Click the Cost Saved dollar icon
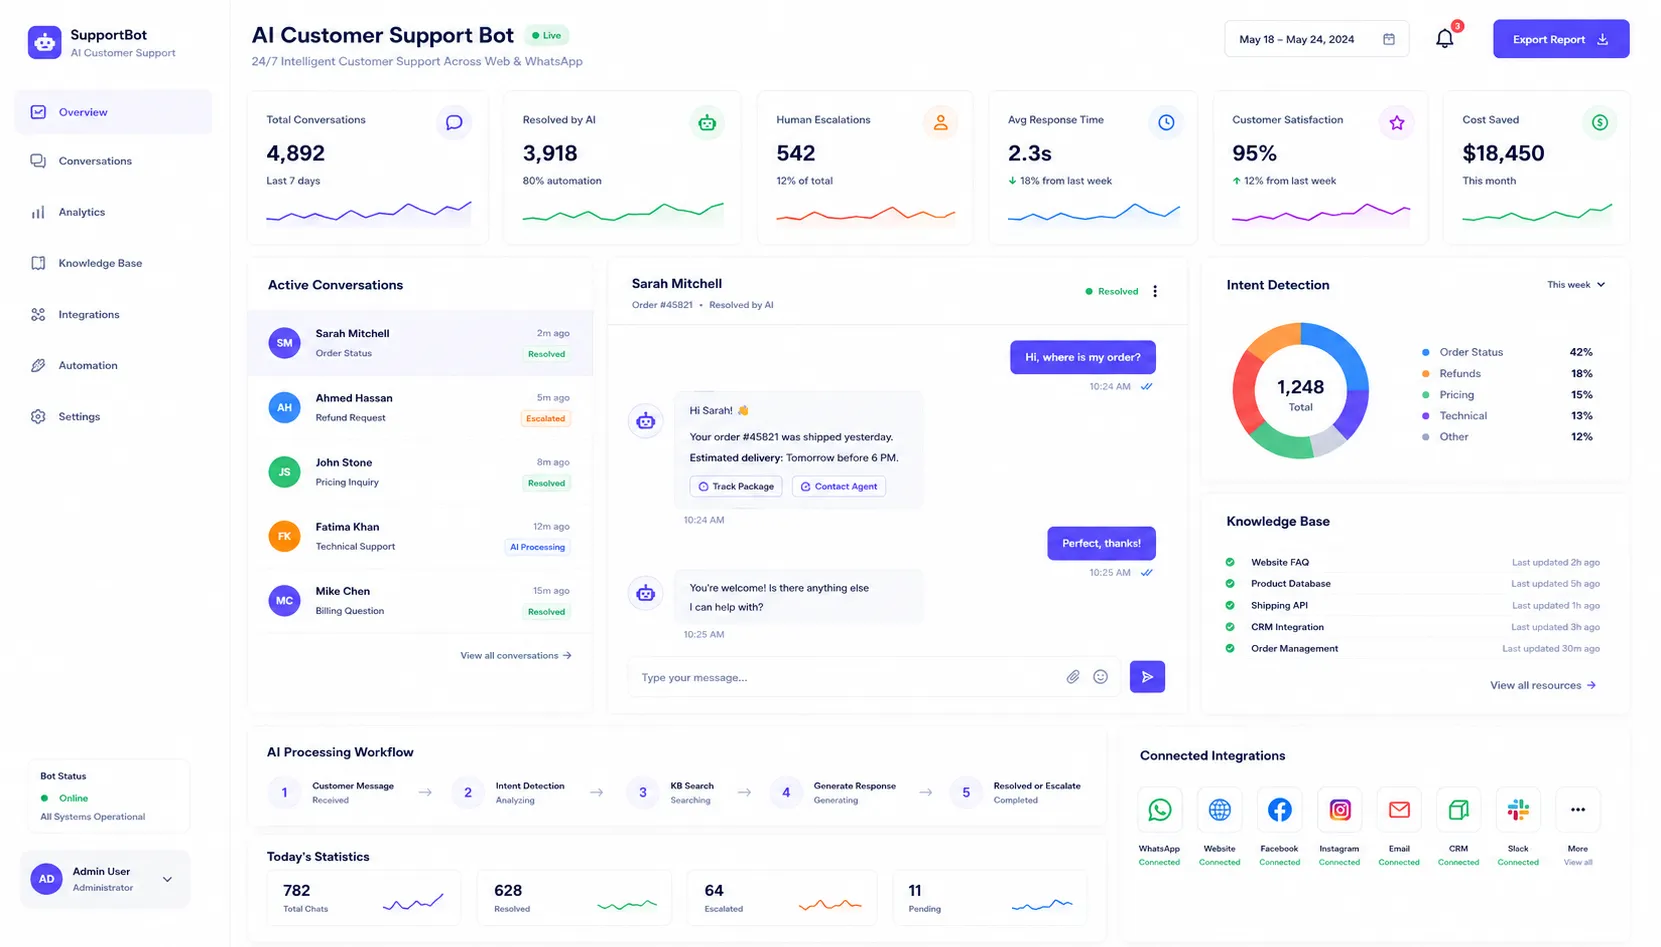 (x=1599, y=122)
